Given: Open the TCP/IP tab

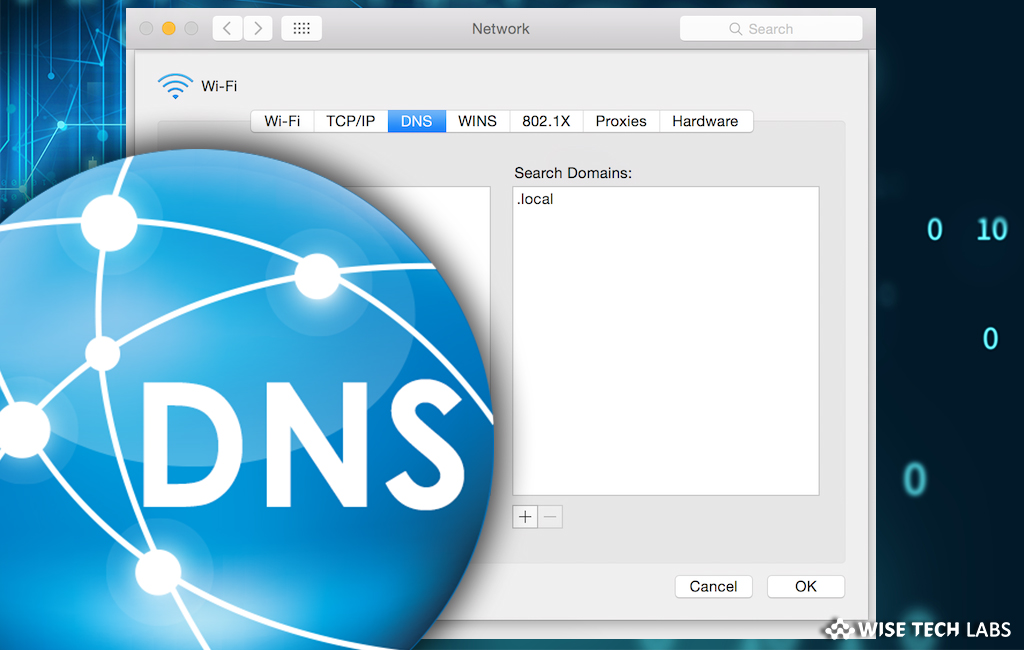Looking at the screenshot, I should click(x=351, y=121).
